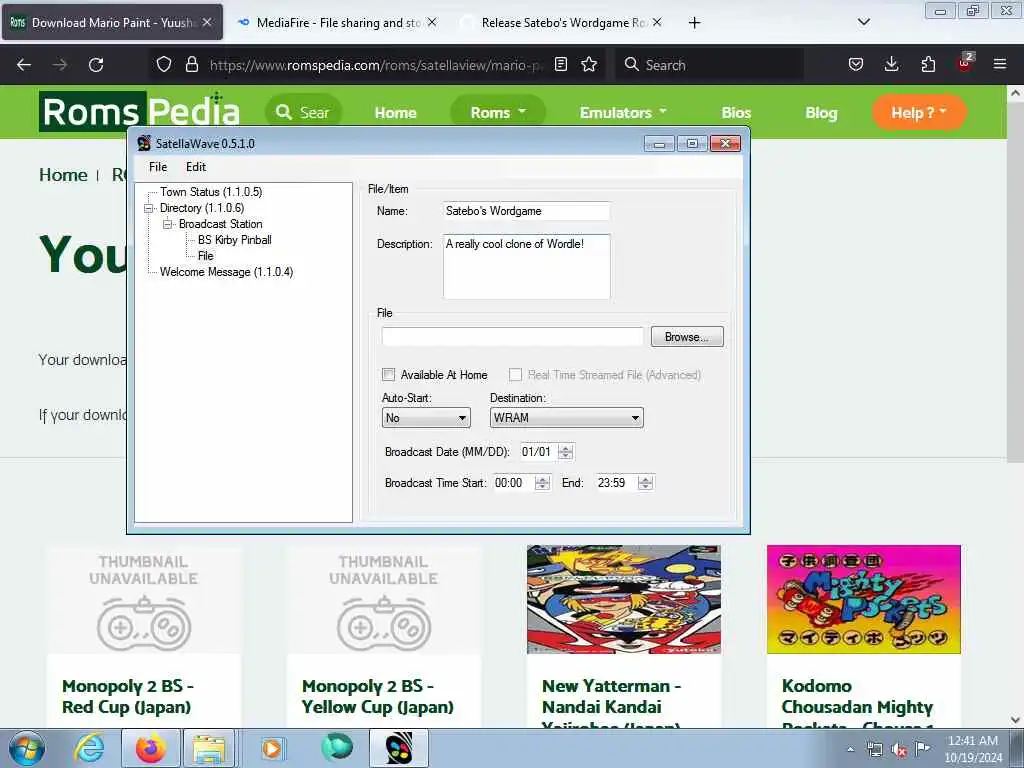Open Monopoly 2 BS - Red Cup link

[127, 696]
